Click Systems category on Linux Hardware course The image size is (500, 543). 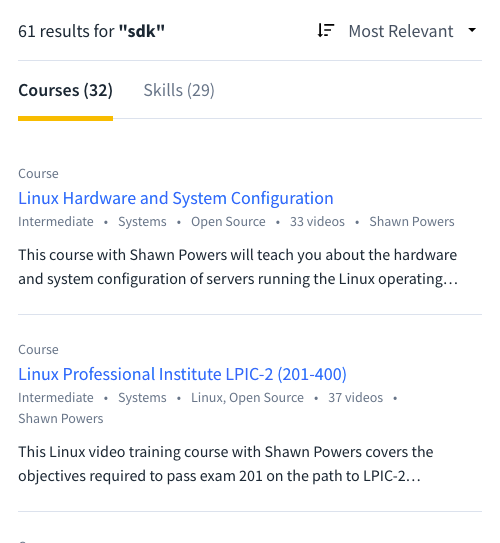pyautogui.click(x=142, y=222)
